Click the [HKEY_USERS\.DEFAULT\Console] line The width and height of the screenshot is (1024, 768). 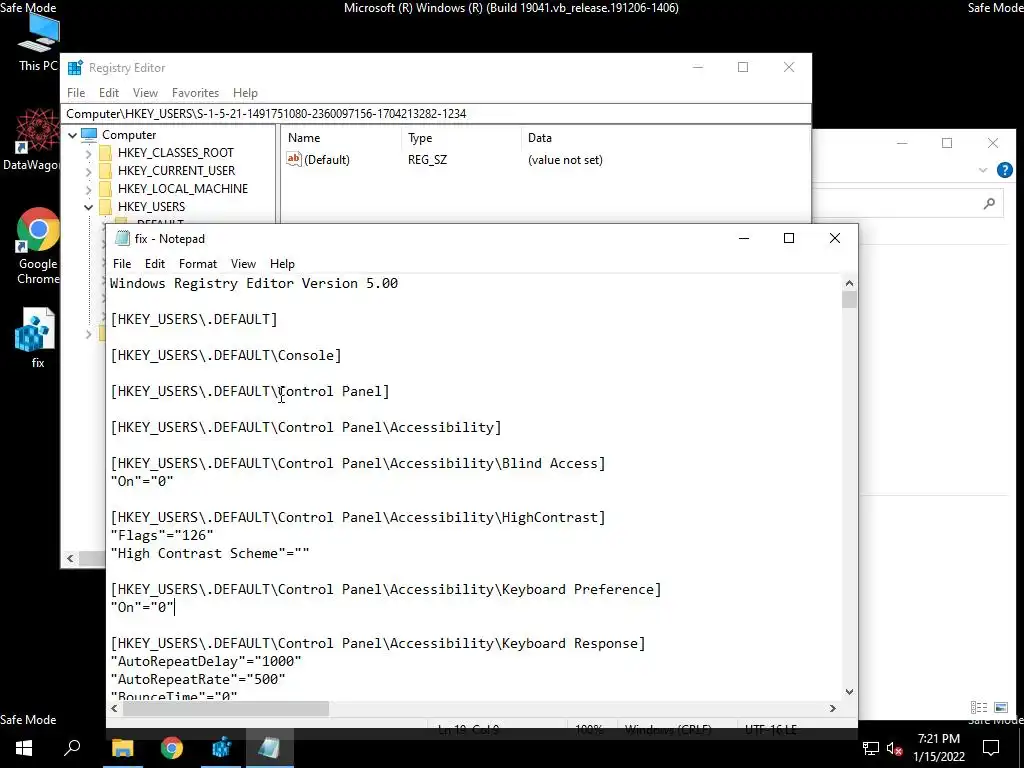pyautogui.click(x=226, y=355)
